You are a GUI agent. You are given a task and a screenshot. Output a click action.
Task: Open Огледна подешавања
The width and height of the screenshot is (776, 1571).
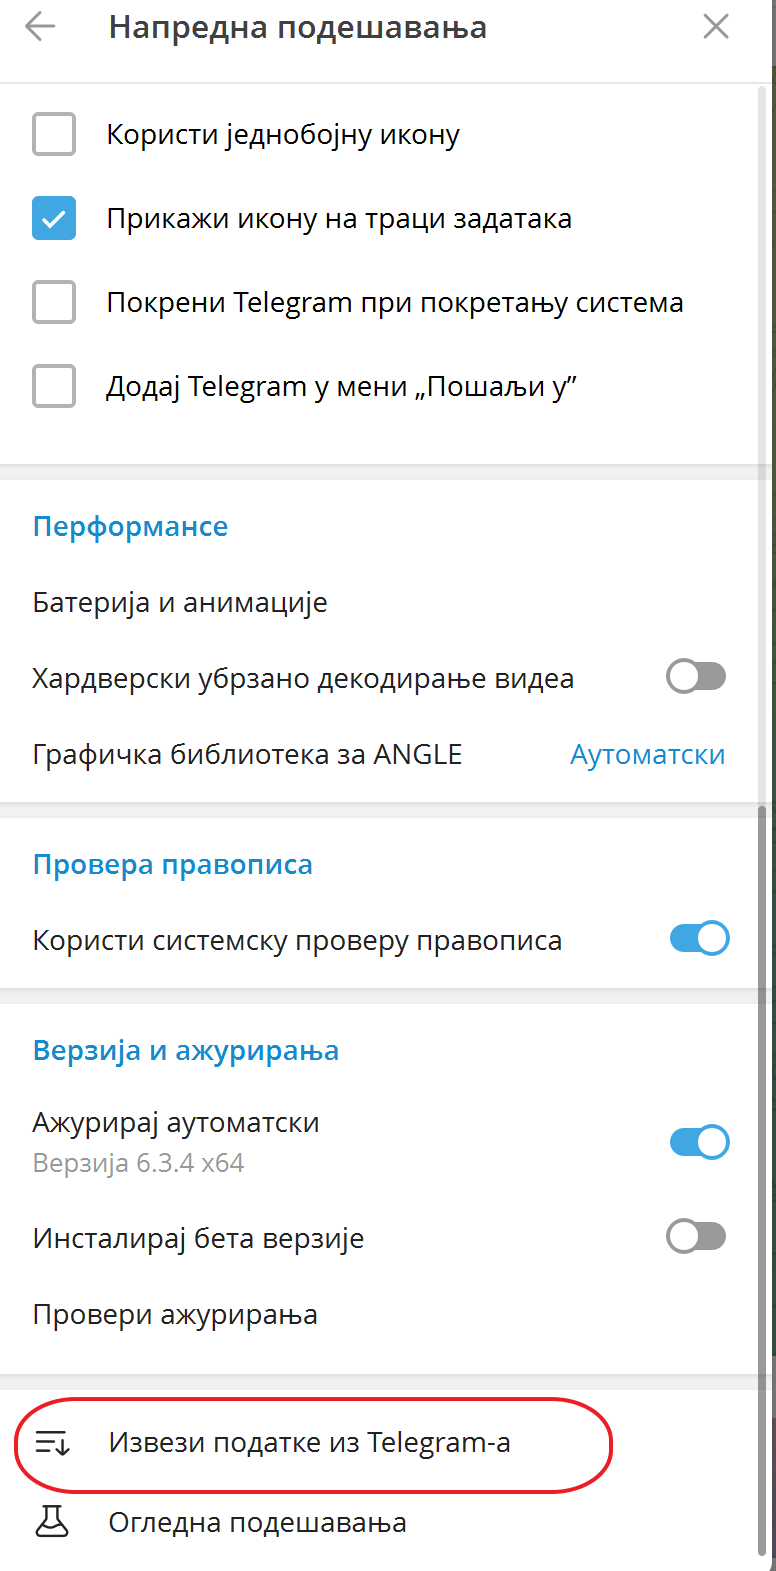coord(257,1522)
